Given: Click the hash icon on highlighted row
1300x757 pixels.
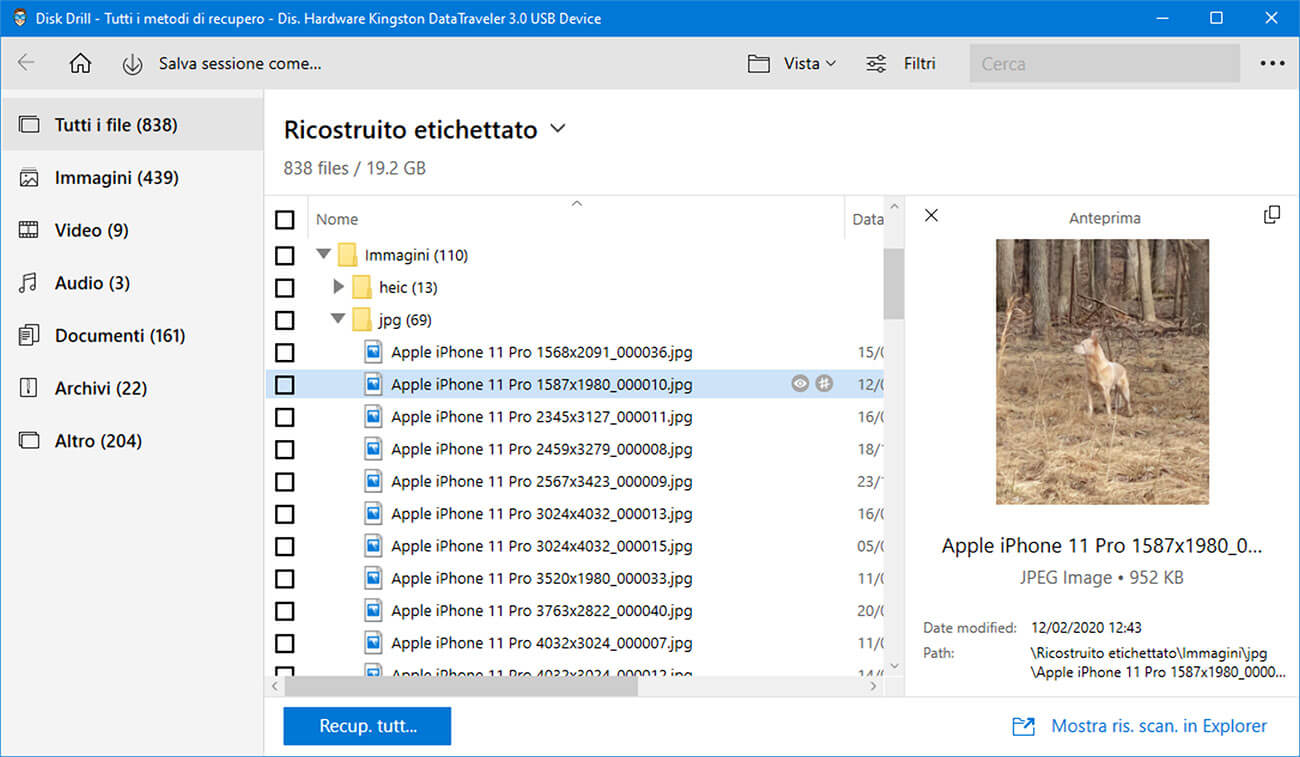Looking at the screenshot, I should [824, 383].
